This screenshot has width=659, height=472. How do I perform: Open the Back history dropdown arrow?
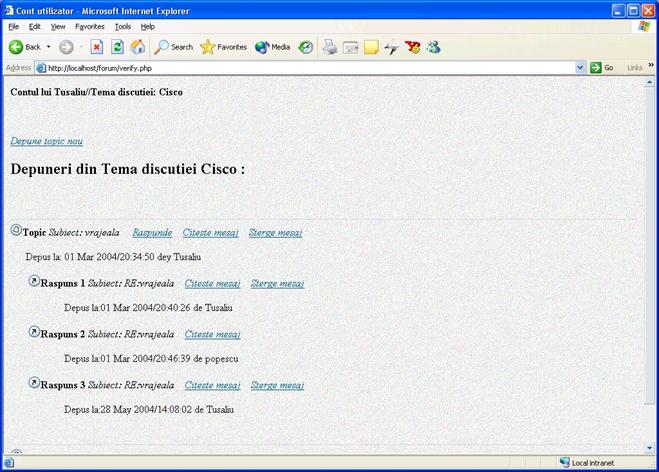tap(48, 47)
